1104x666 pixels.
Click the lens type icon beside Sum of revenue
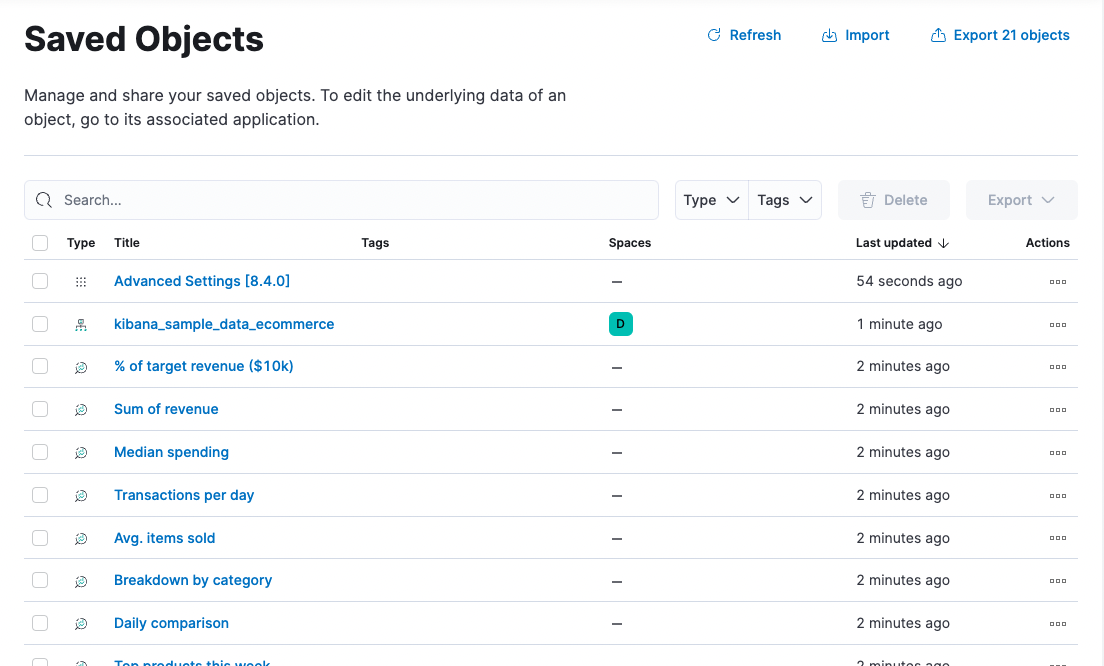81,410
